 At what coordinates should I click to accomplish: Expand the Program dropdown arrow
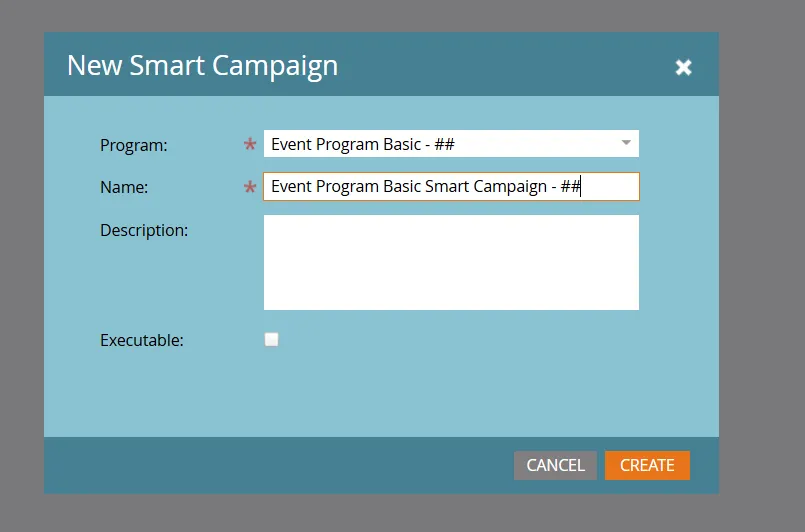pos(626,143)
